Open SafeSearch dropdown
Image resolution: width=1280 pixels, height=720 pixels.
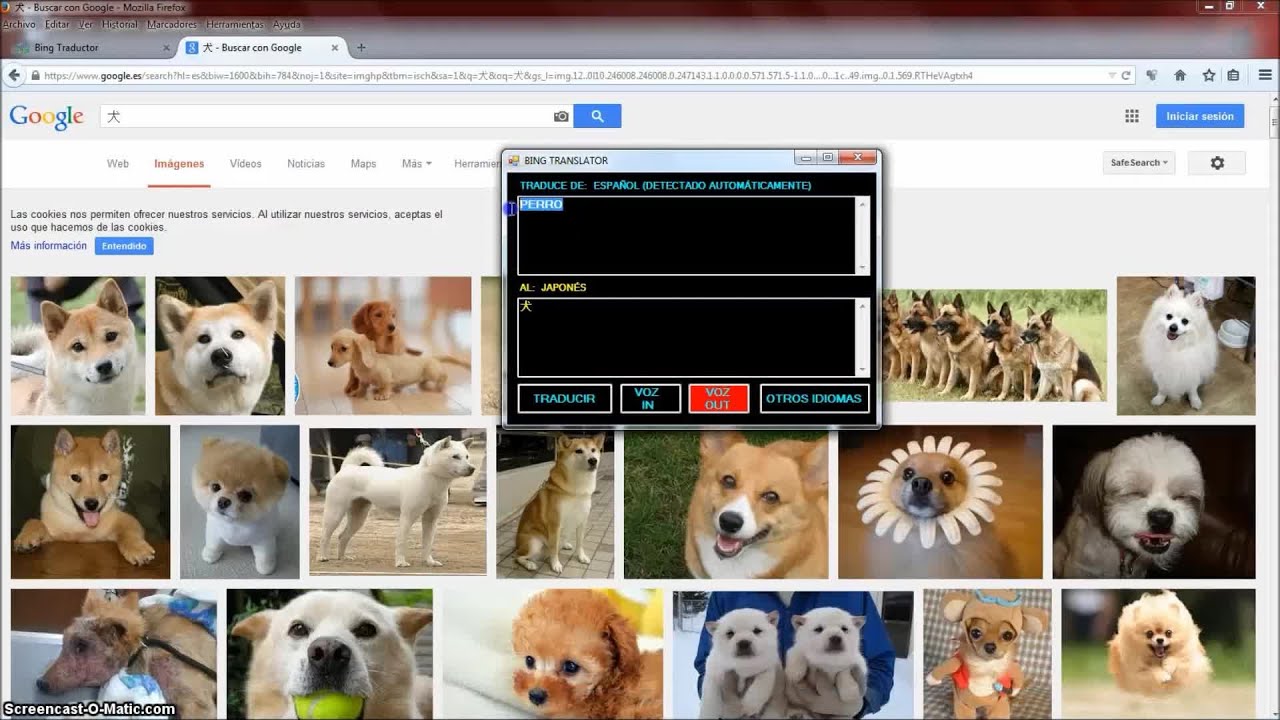pyautogui.click(x=1139, y=163)
